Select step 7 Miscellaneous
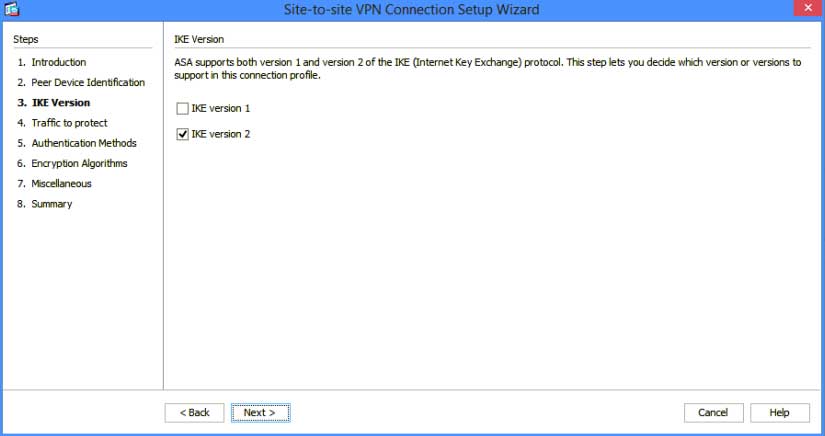Viewport: 825px width, 436px height. [x=54, y=184]
